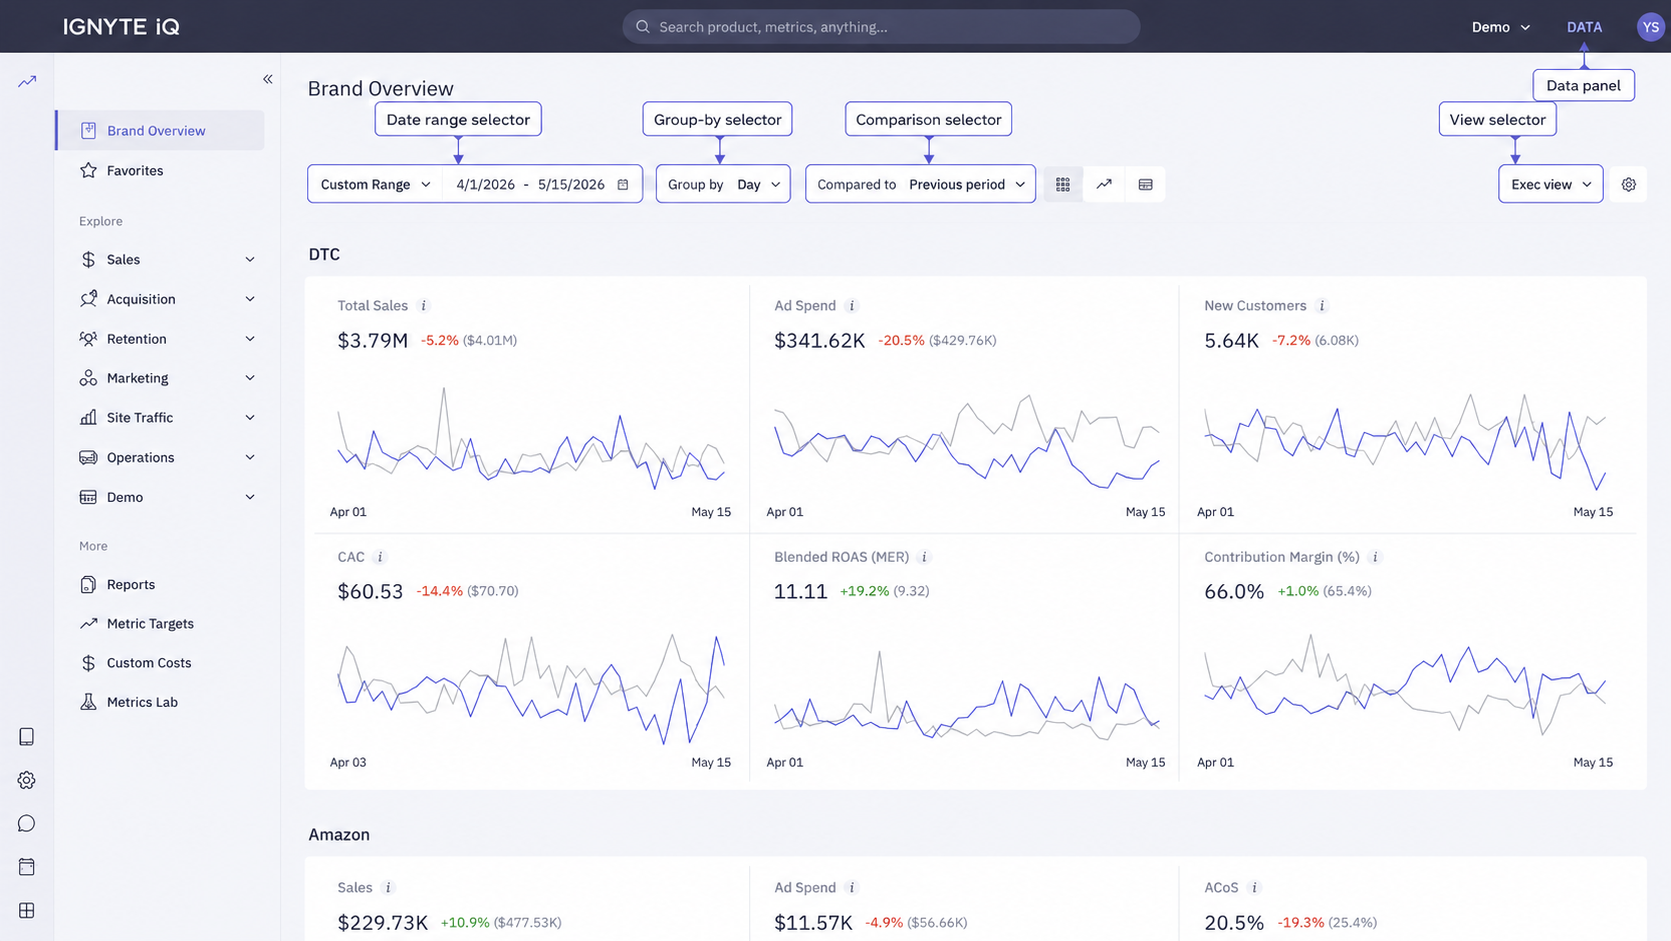The image size is (1671, 941).
Task: Open the Compared to Previous period dropdown
Action: coord(920,184)
